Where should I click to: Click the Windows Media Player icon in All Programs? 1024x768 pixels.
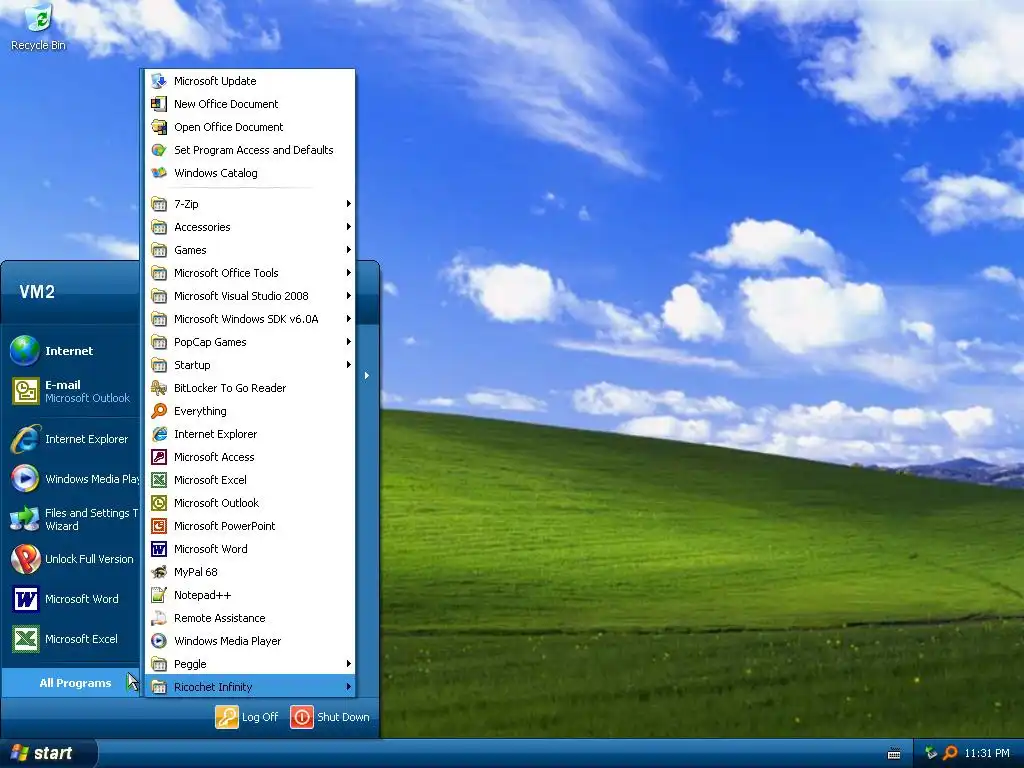(x=159, y=641)
